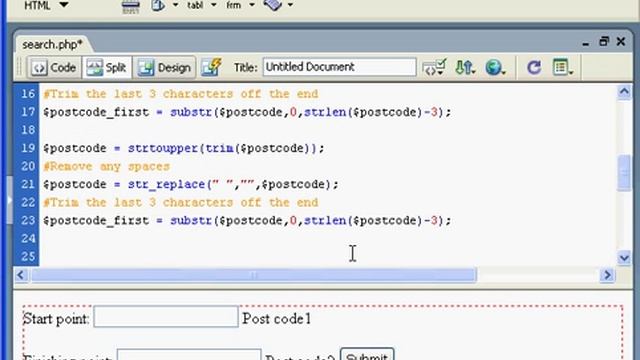Open the file management arrows icon
Image resolution: width=640 pixels, height=360 pixels.
pyautogui.click(x=464, y=67)
